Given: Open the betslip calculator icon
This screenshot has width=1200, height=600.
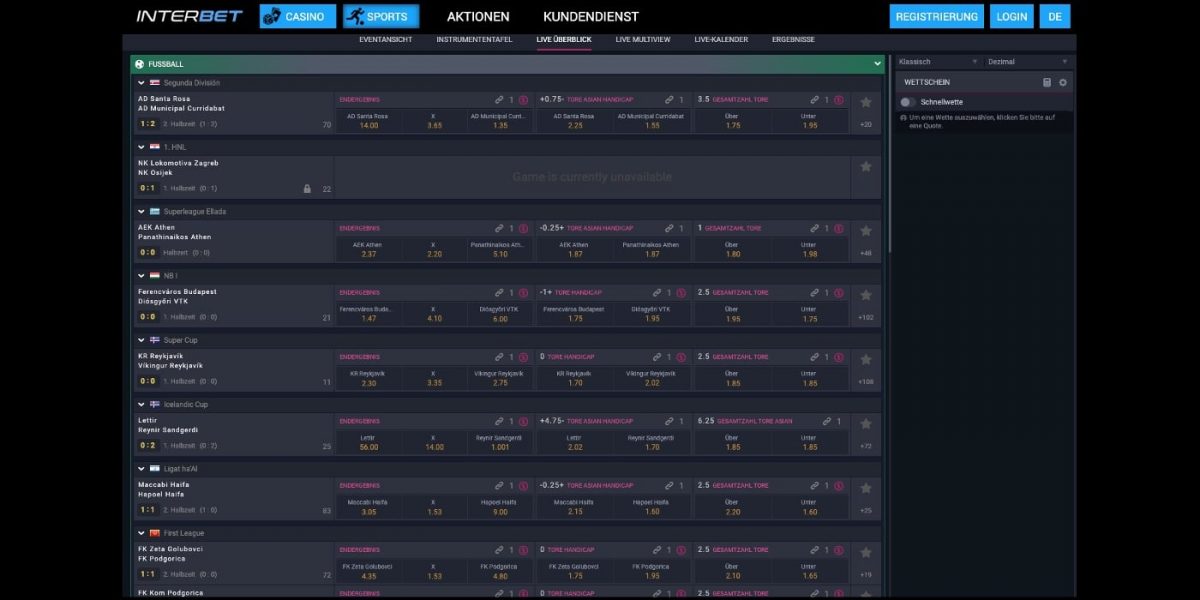Looking at the screenshot, I should 1047,82.
